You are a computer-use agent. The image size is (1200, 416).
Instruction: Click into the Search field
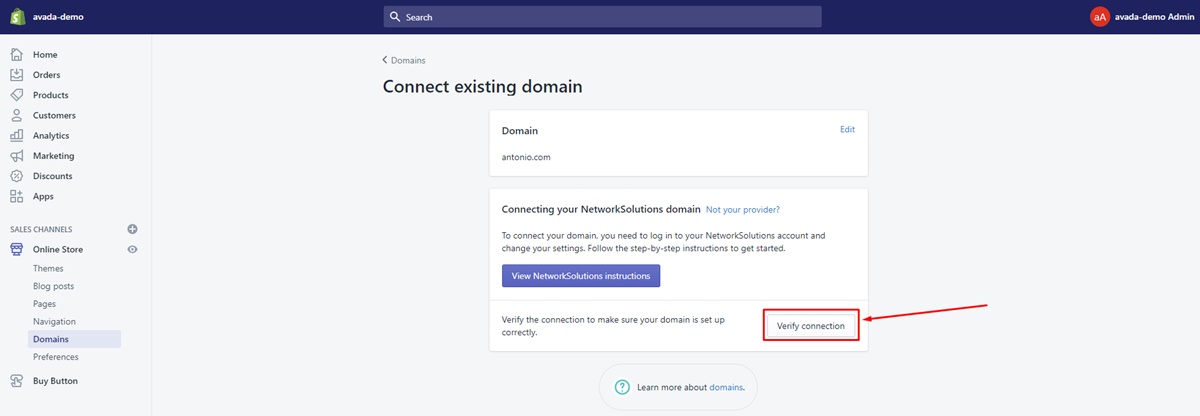point(603,17)
